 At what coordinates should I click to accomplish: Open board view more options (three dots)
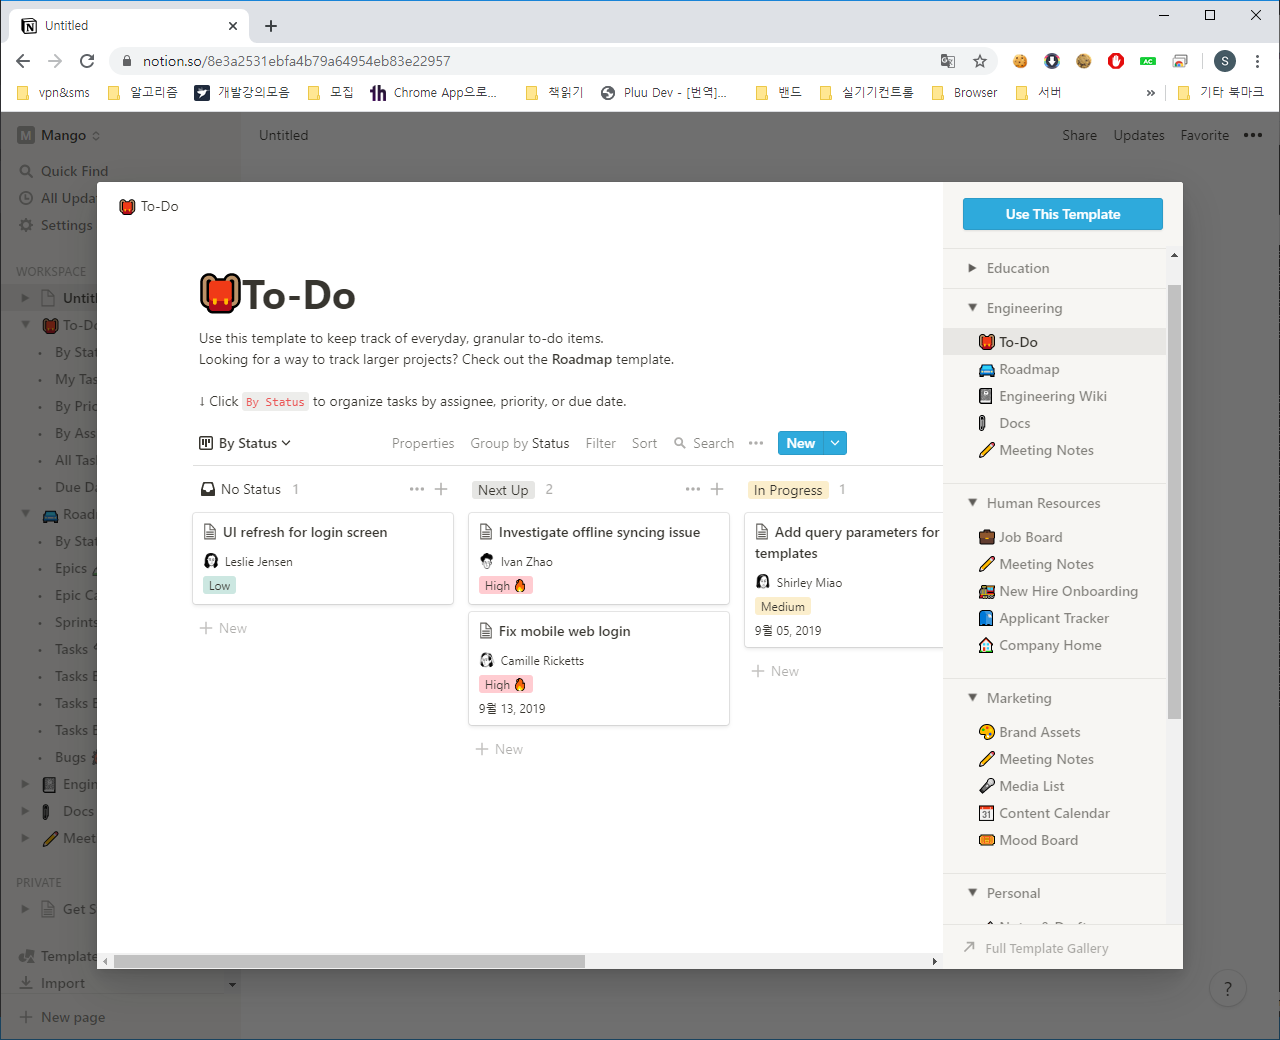[x=756, y=443]
